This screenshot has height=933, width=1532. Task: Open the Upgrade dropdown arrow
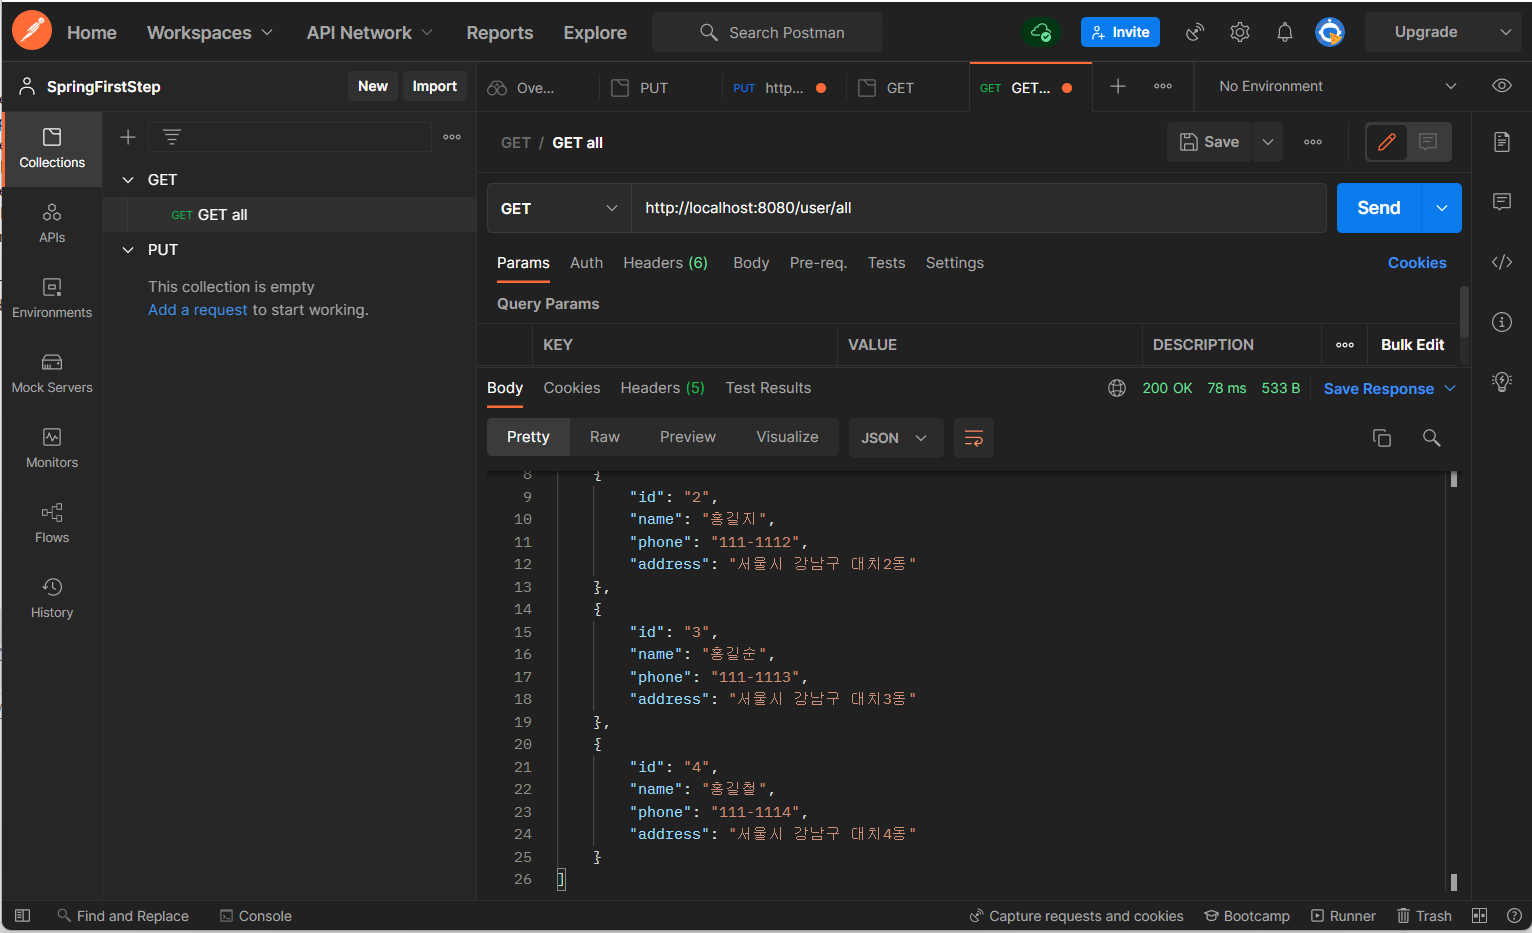point(1506,32)
